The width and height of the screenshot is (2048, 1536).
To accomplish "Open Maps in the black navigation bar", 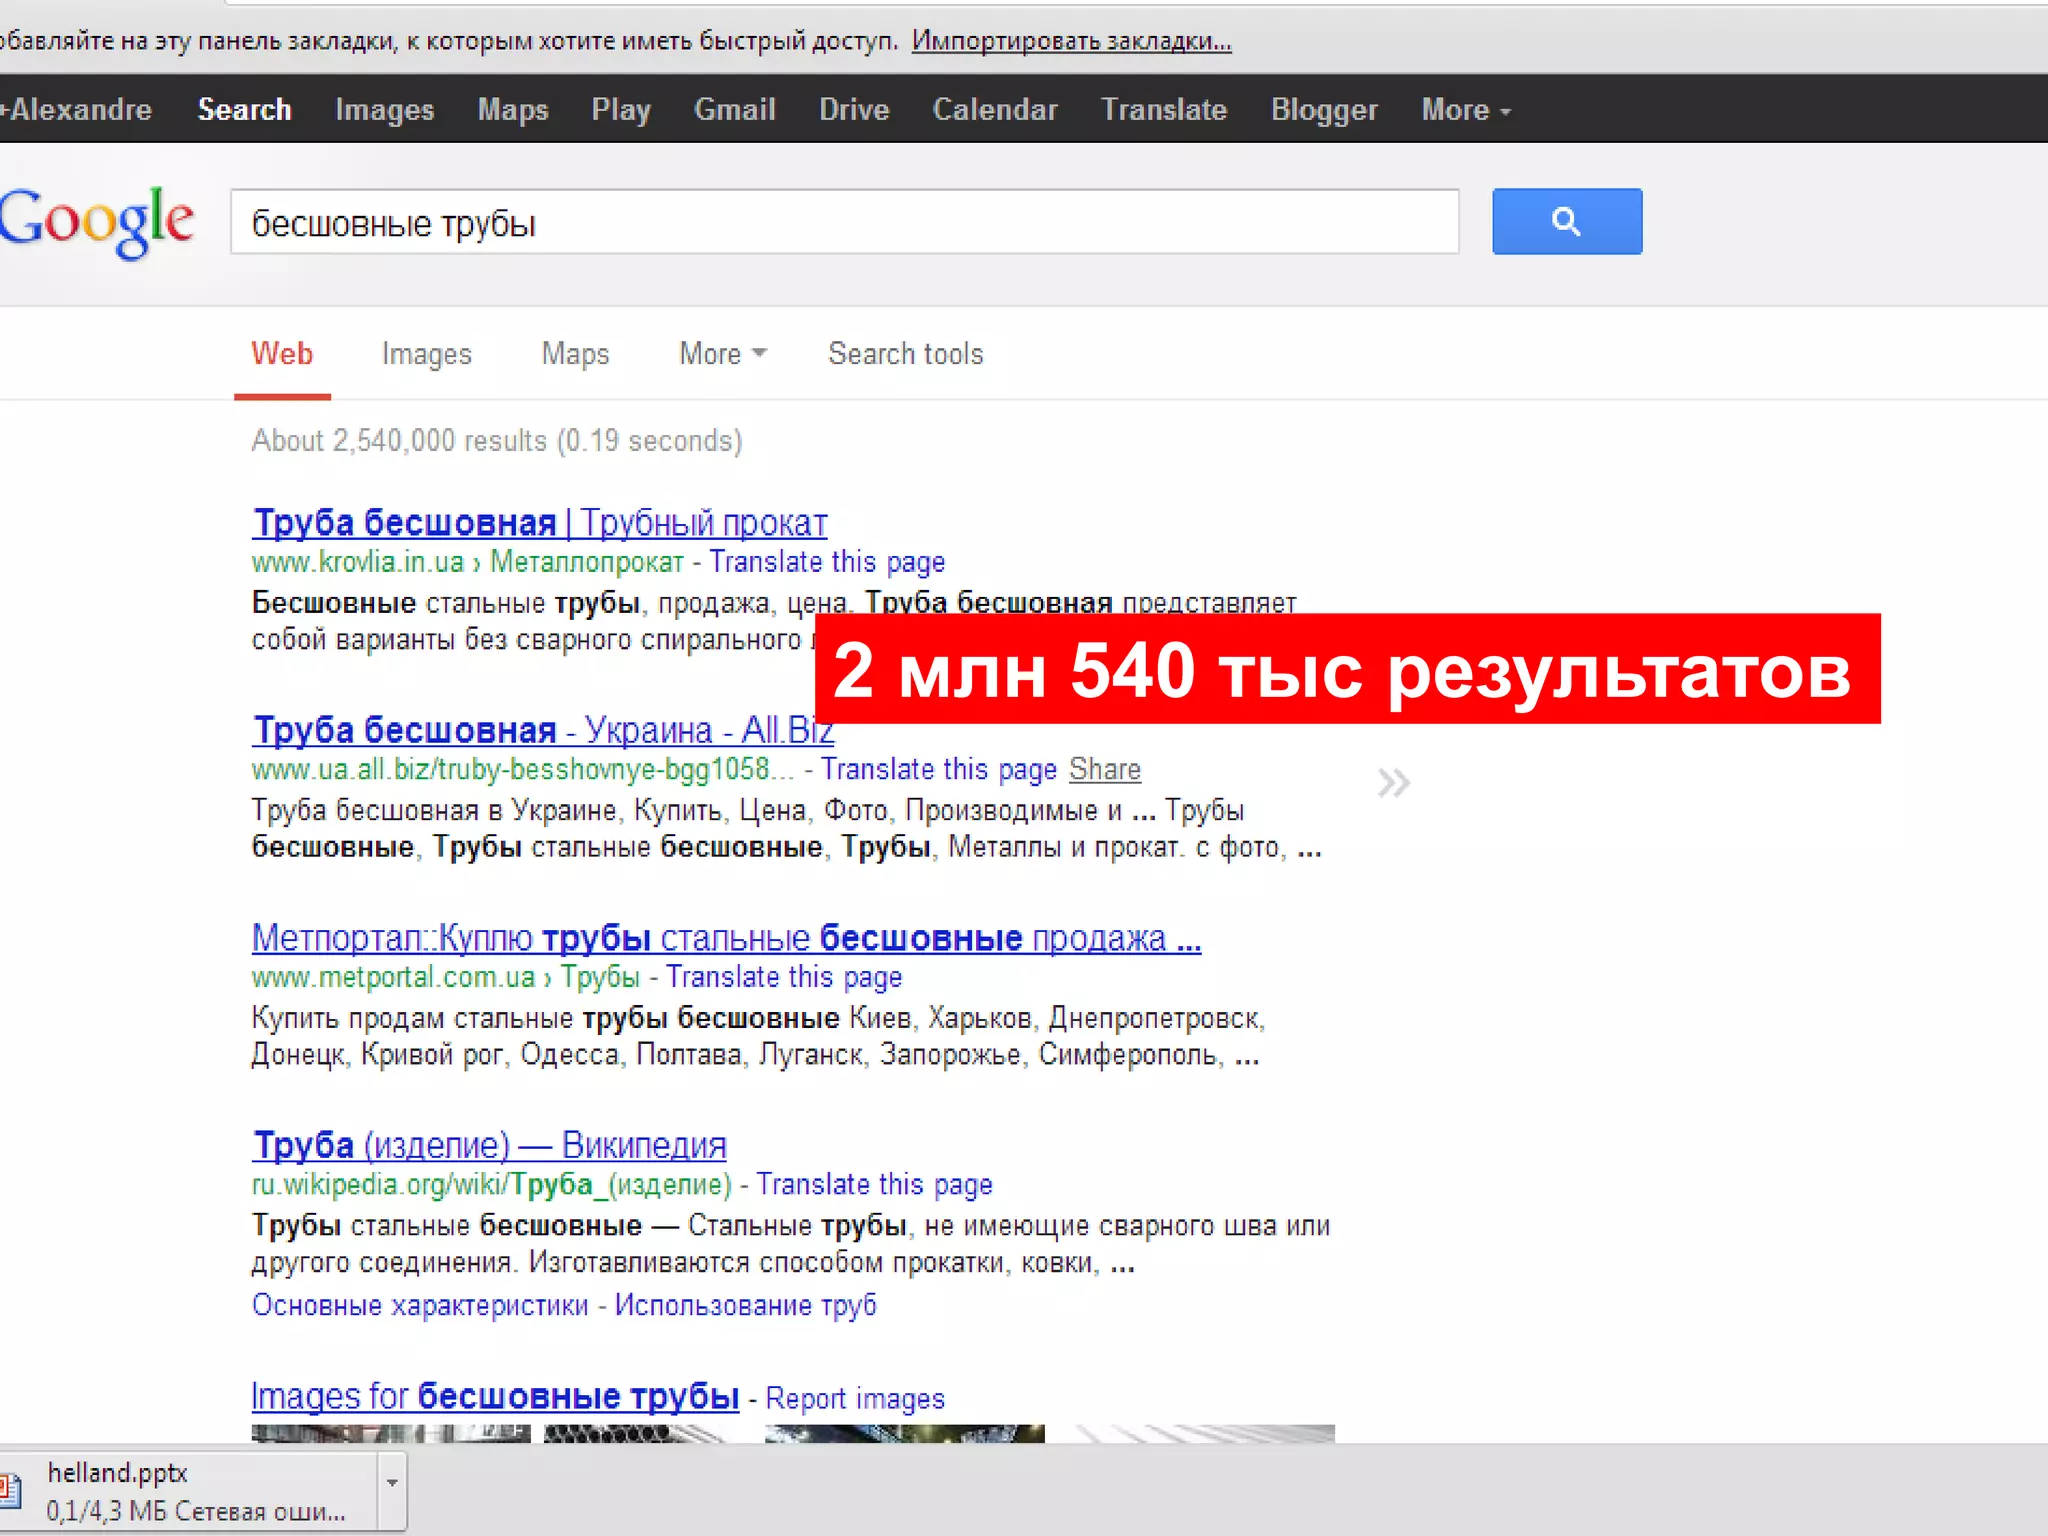I will click(x=513, y=109).
